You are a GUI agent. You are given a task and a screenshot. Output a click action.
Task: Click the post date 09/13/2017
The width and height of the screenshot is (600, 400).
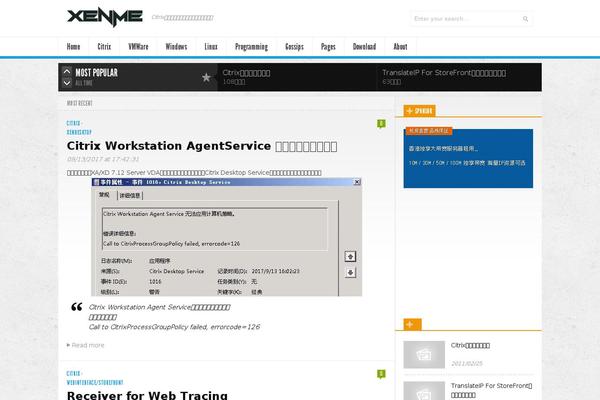103,159
